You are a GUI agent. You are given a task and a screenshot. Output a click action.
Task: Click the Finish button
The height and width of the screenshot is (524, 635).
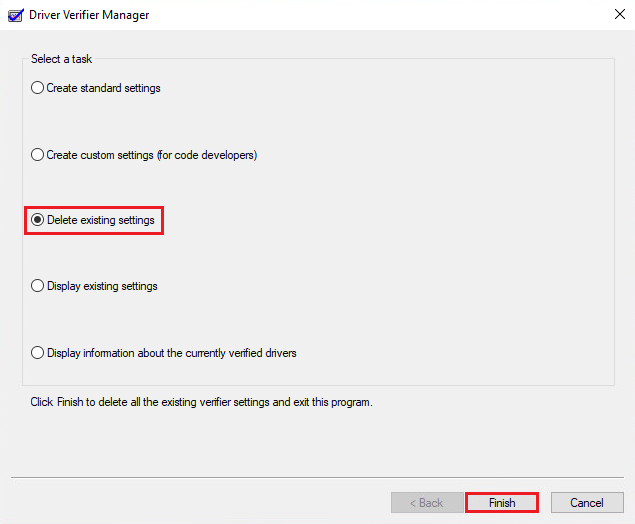click(502, 503)
